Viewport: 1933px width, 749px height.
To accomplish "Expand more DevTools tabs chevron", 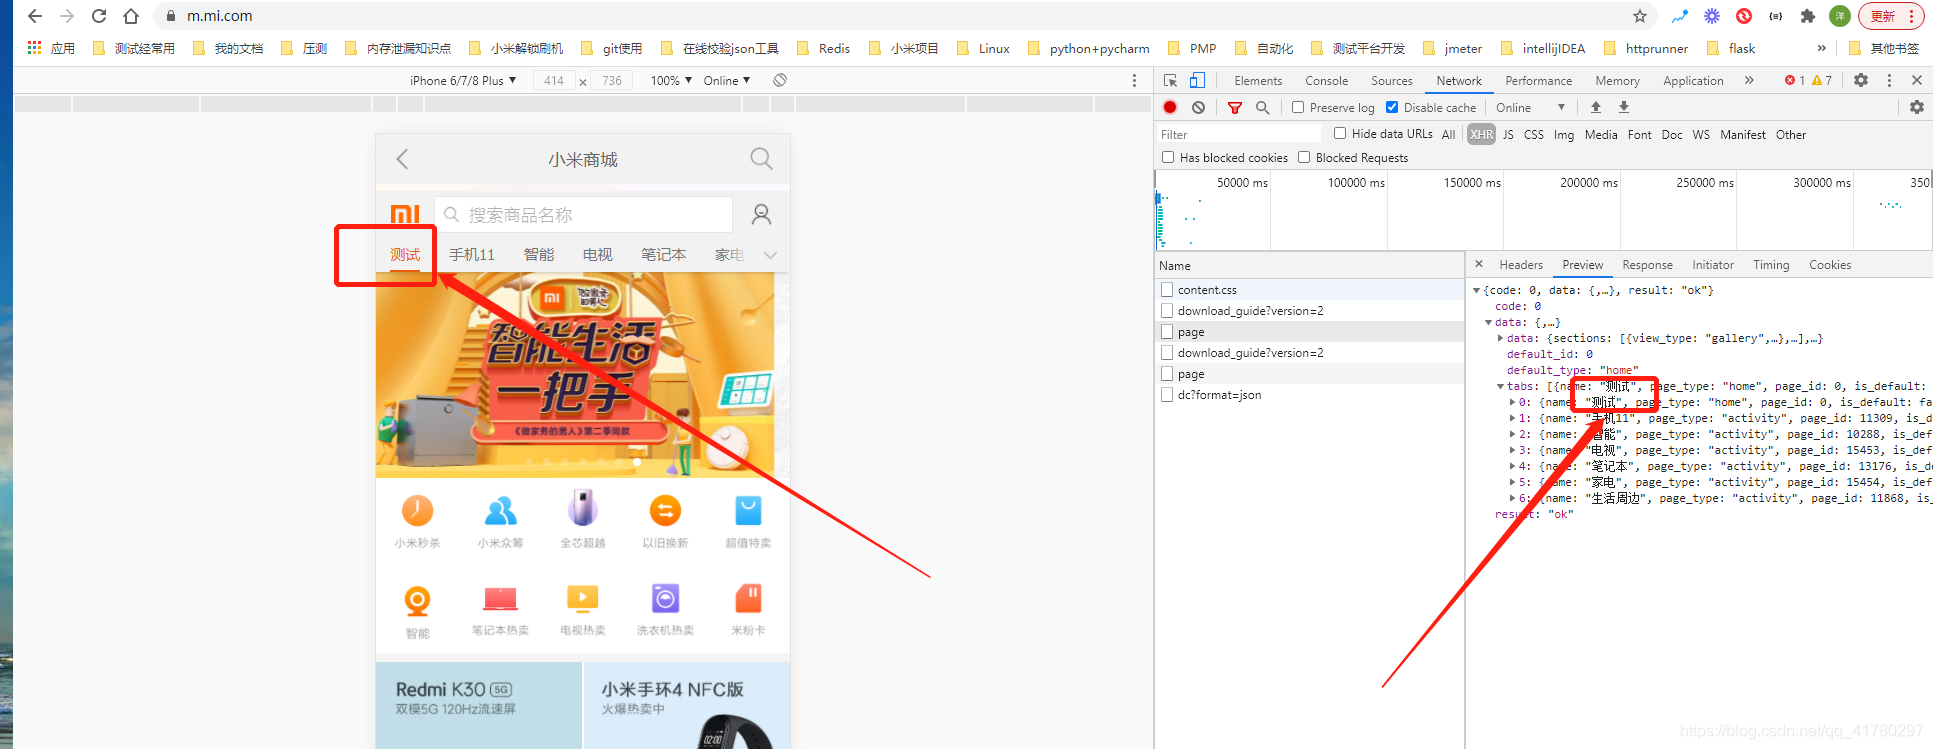I will 1749,80.
